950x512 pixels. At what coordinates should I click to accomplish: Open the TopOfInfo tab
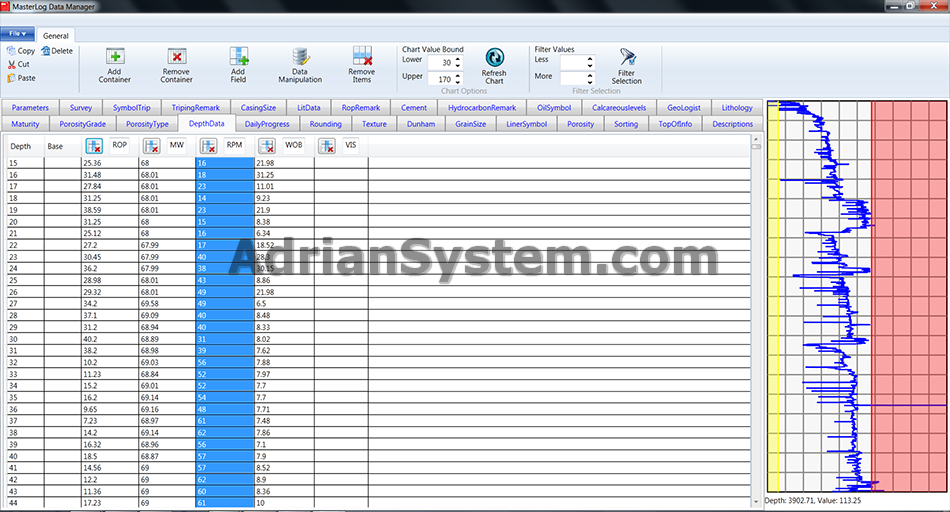pos(676,124)
